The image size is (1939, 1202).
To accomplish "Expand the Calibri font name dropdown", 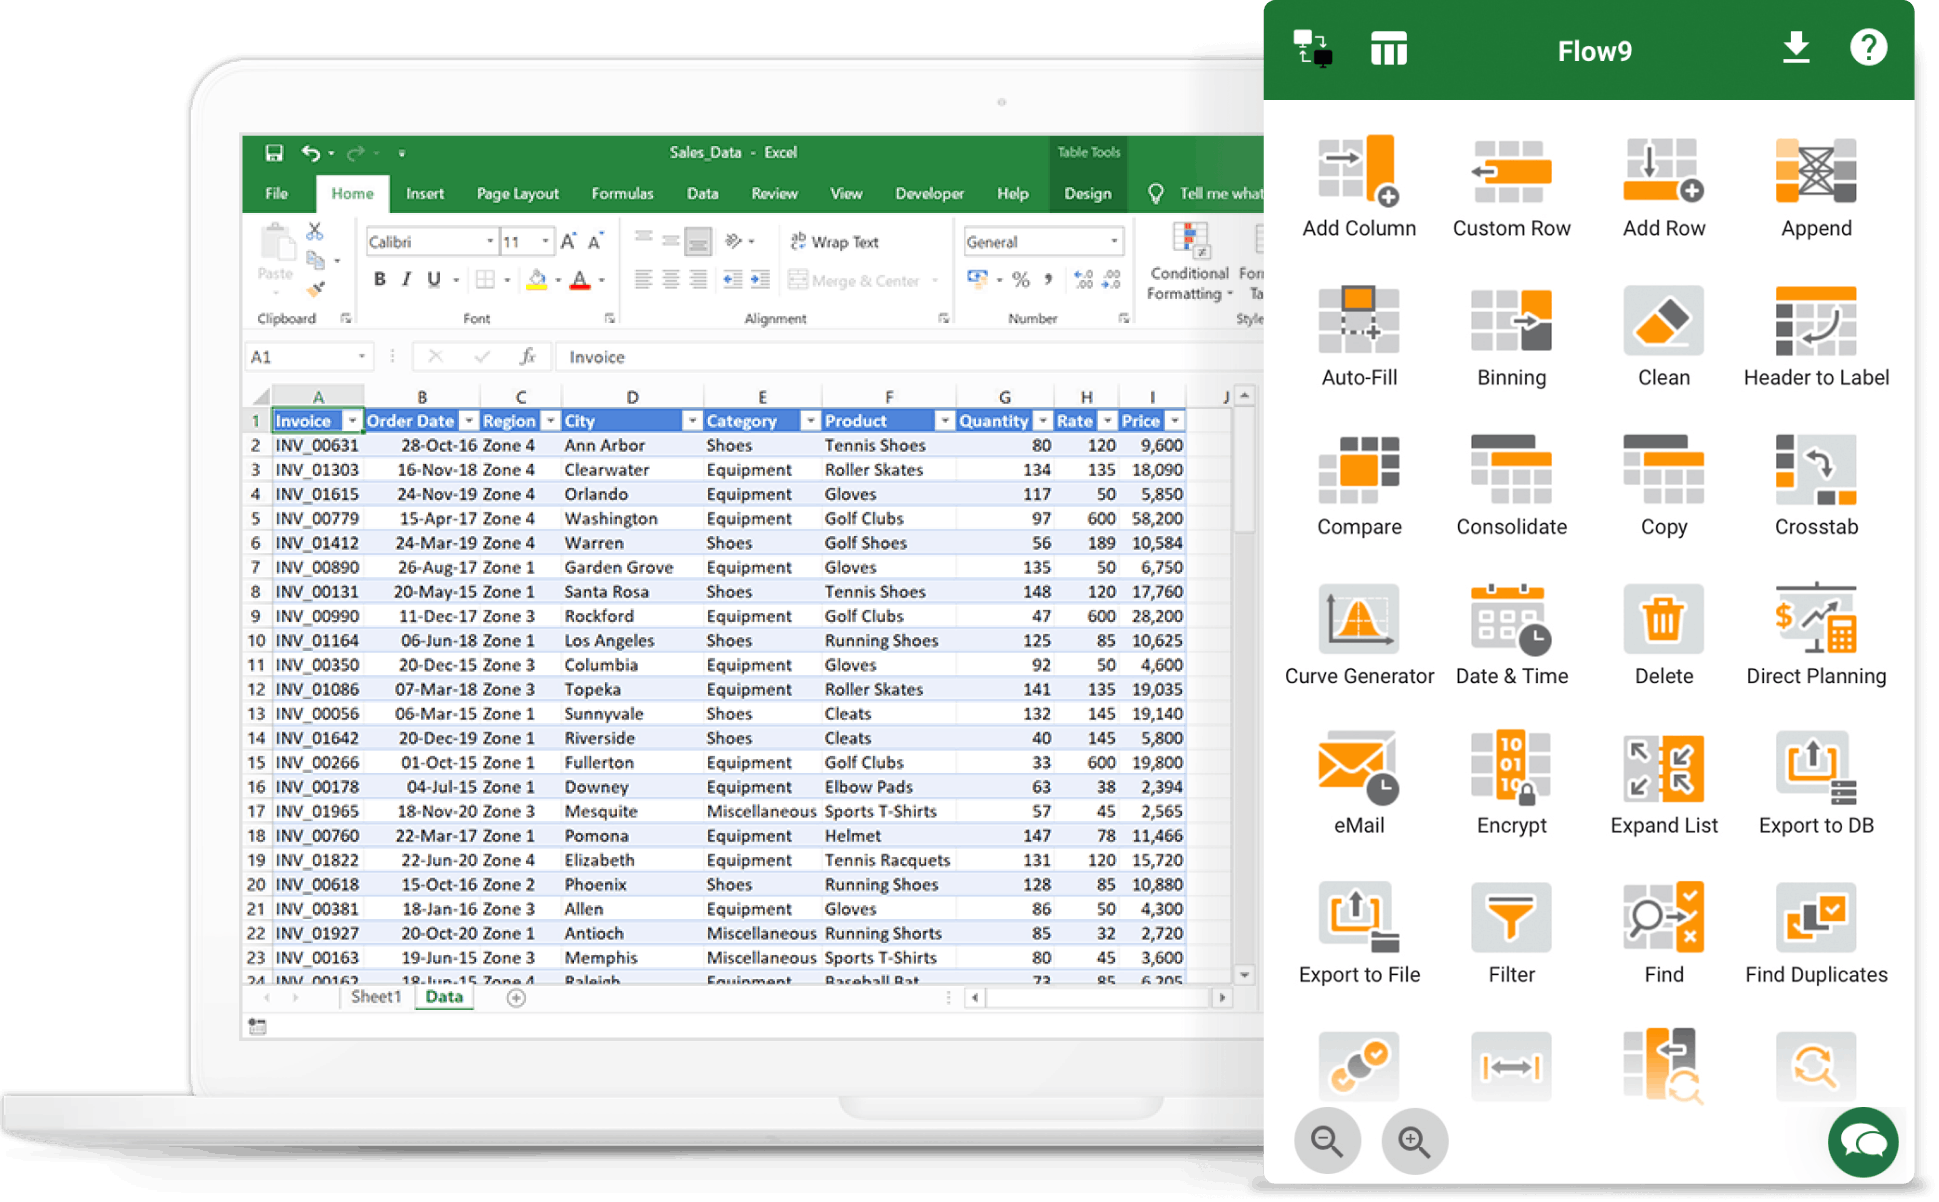I will (490, 242).
